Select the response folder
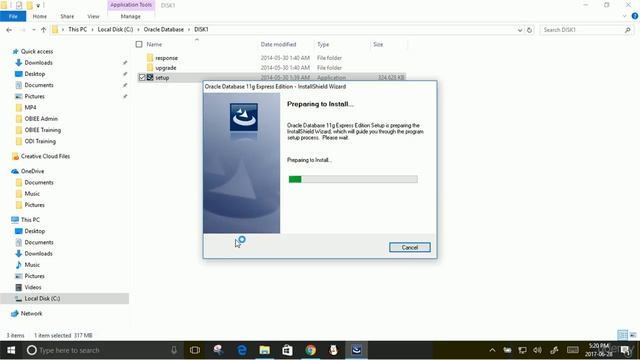Image resolution: width=640 pixels, height=360 pixels. point(166,58)
